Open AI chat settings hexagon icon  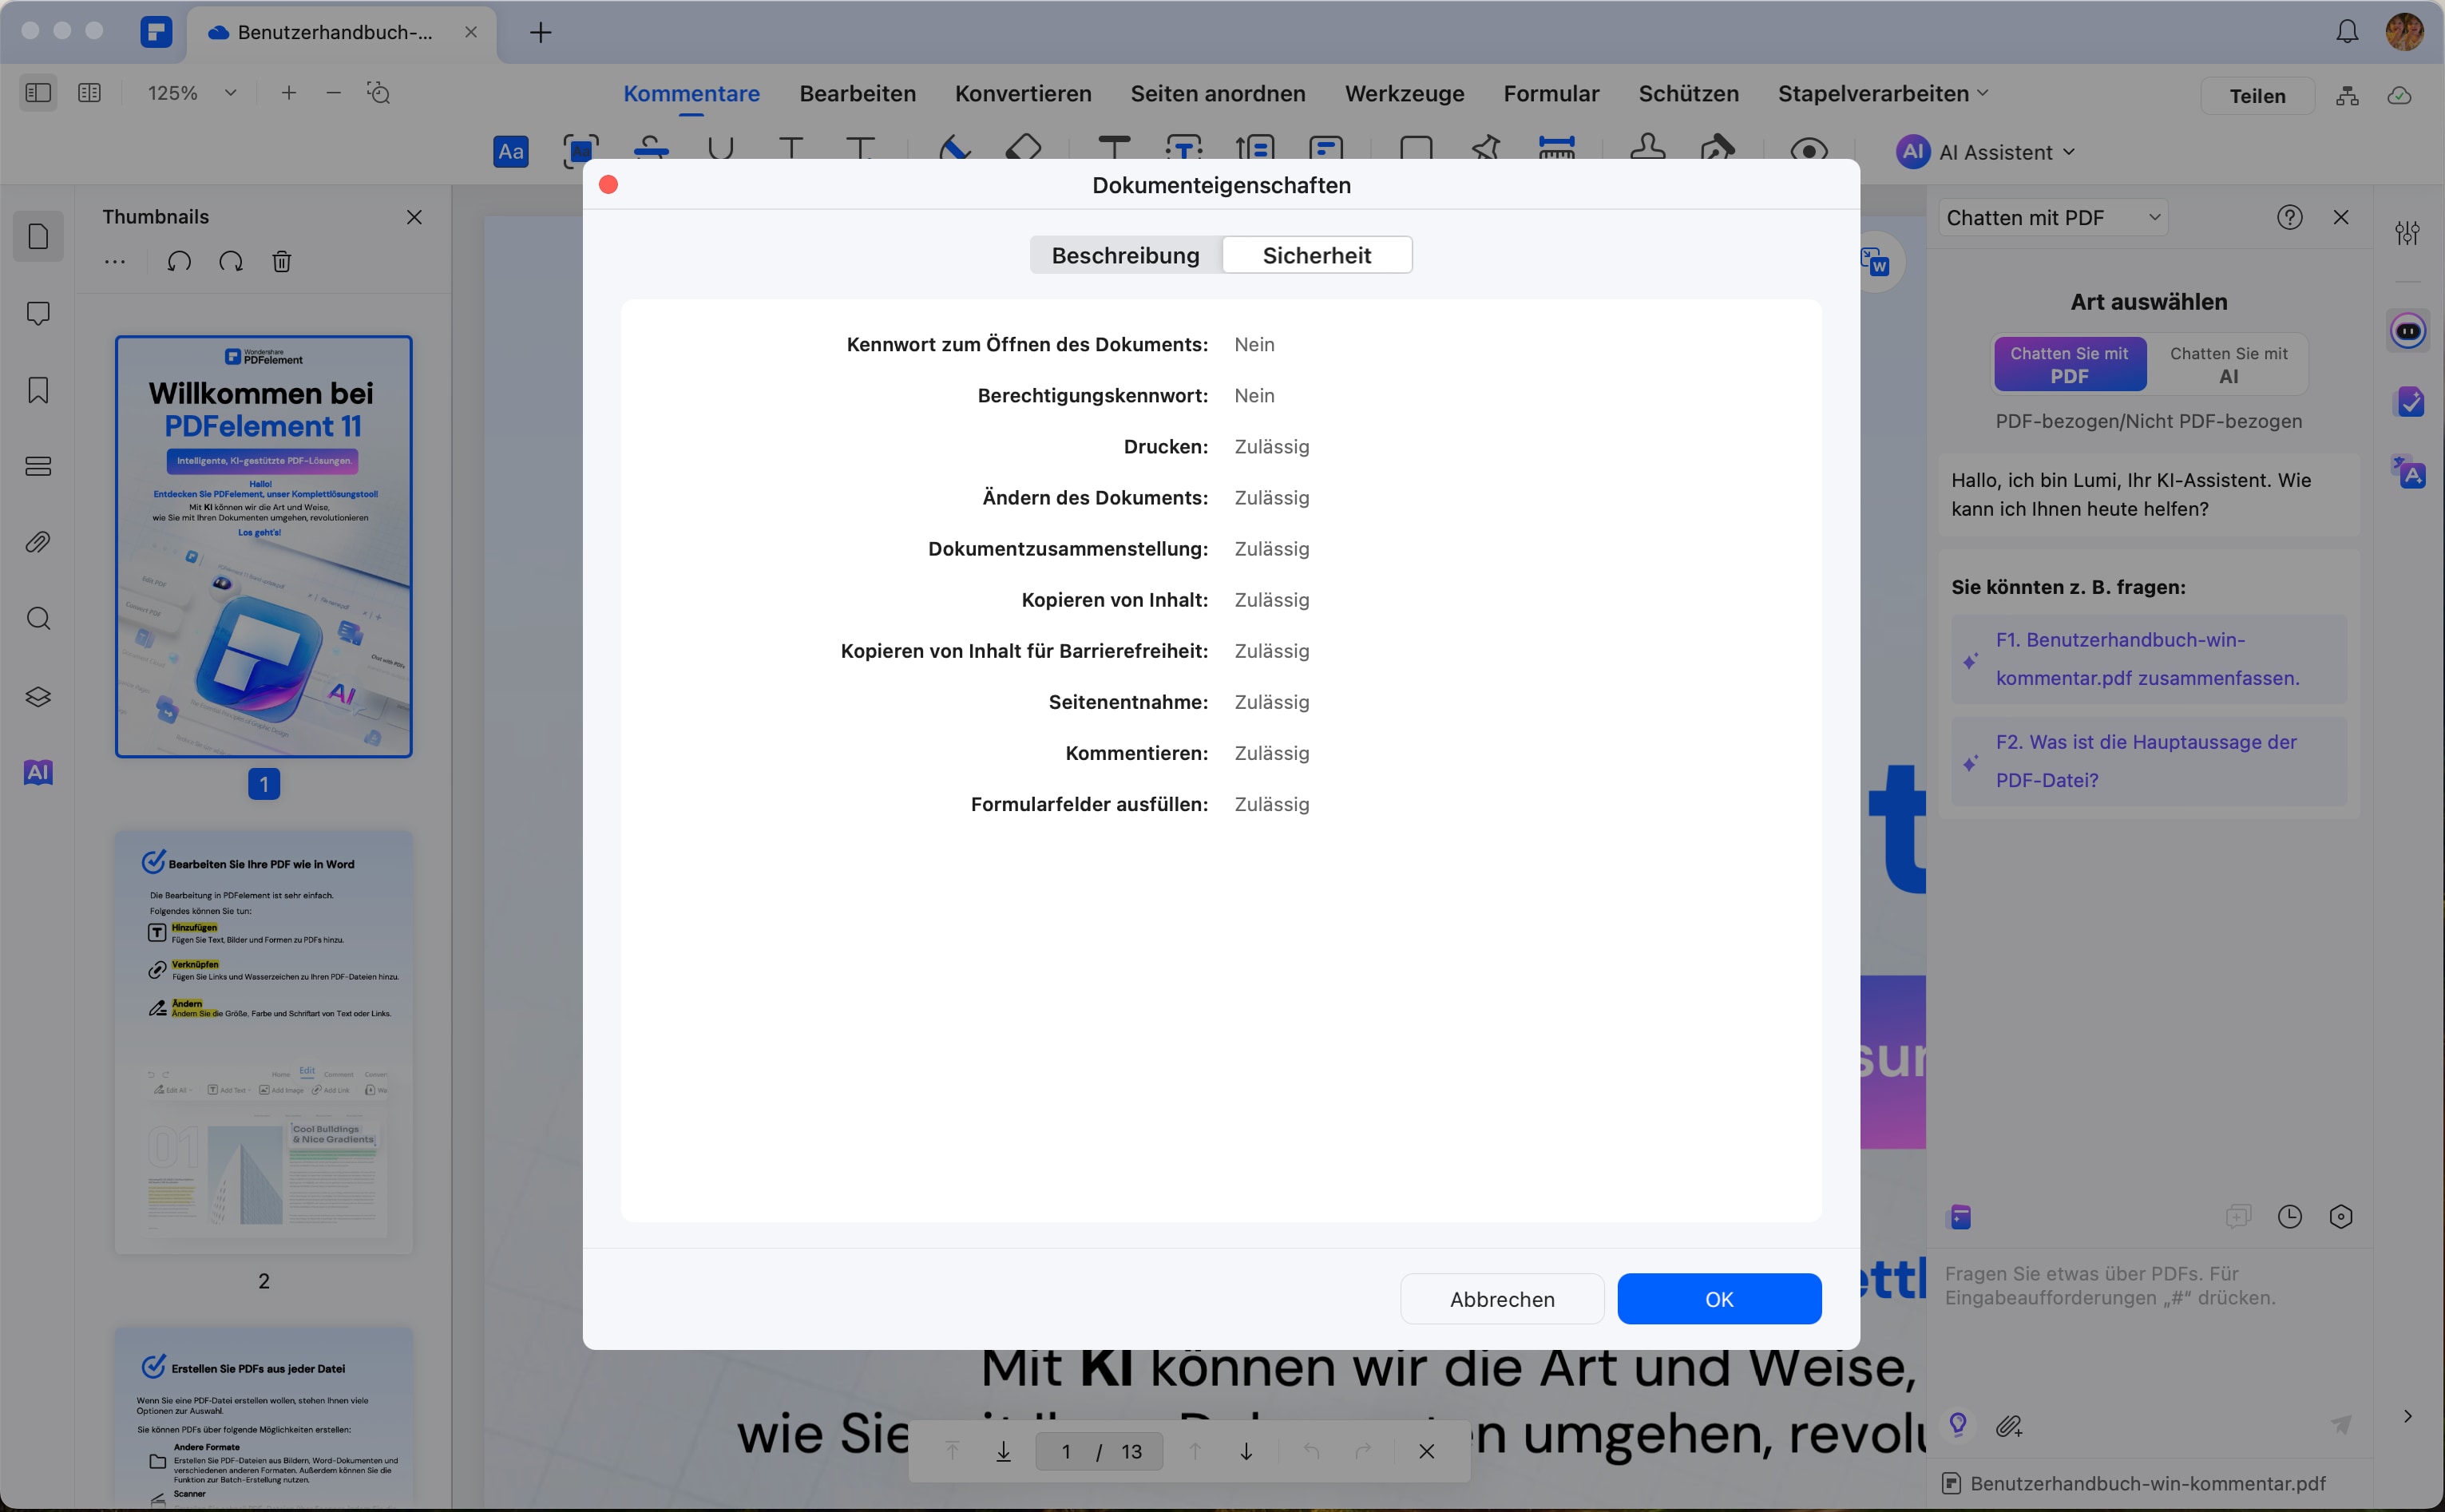pos(2341,1217)
